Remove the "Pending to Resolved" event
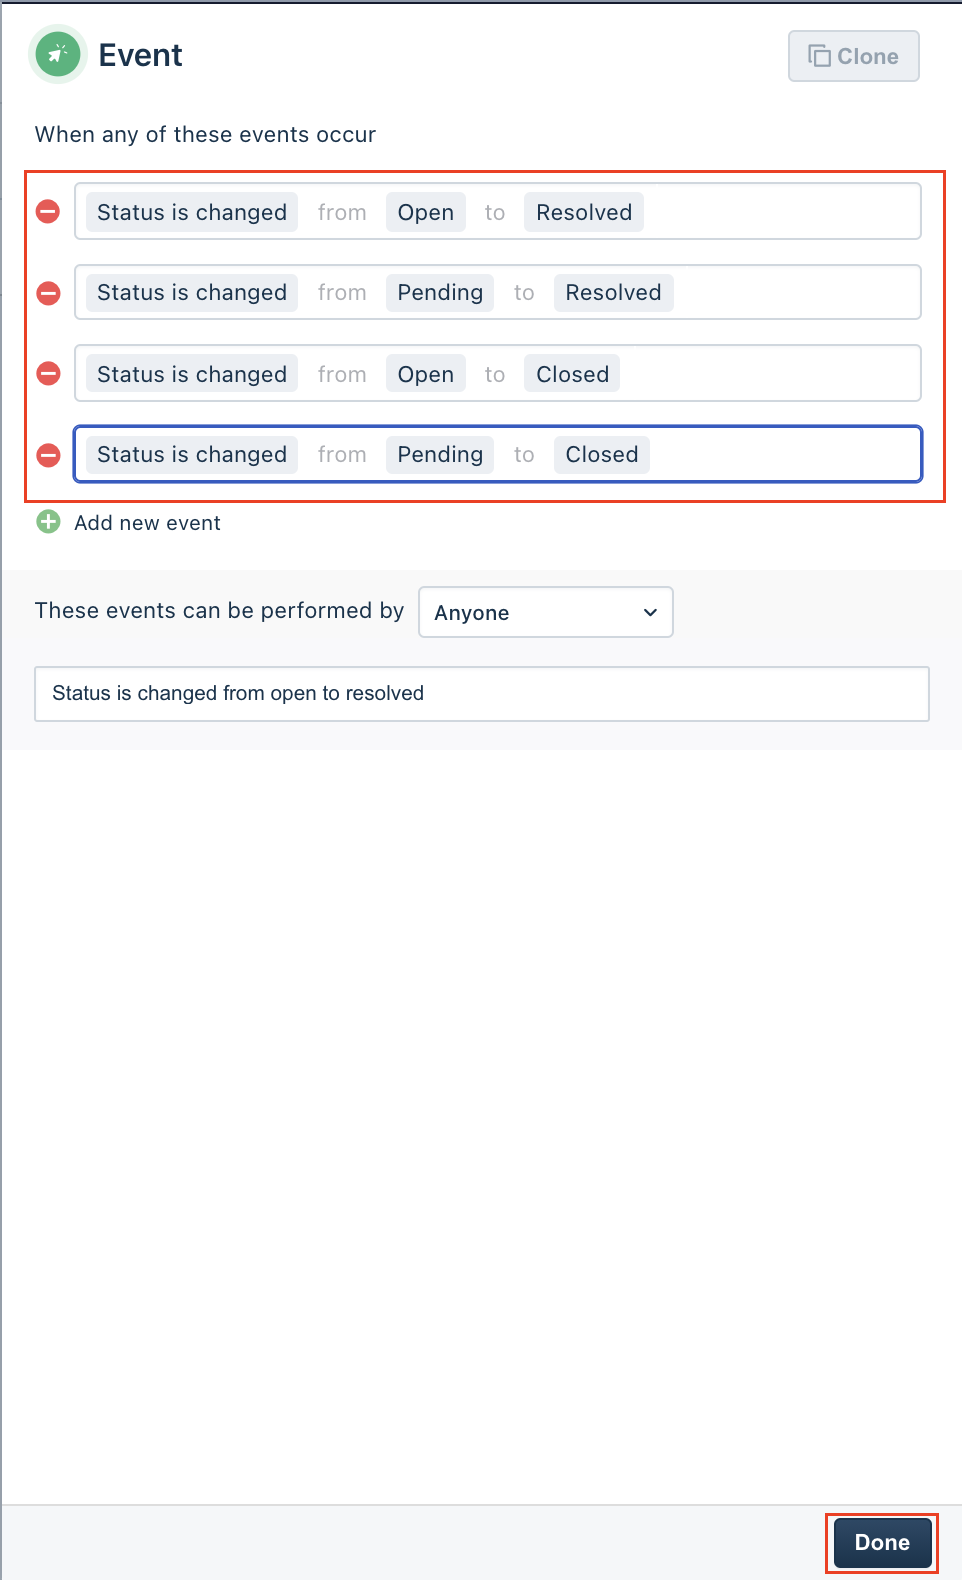The height and width of the screenshot is (1580, 962). coord(47,292)
